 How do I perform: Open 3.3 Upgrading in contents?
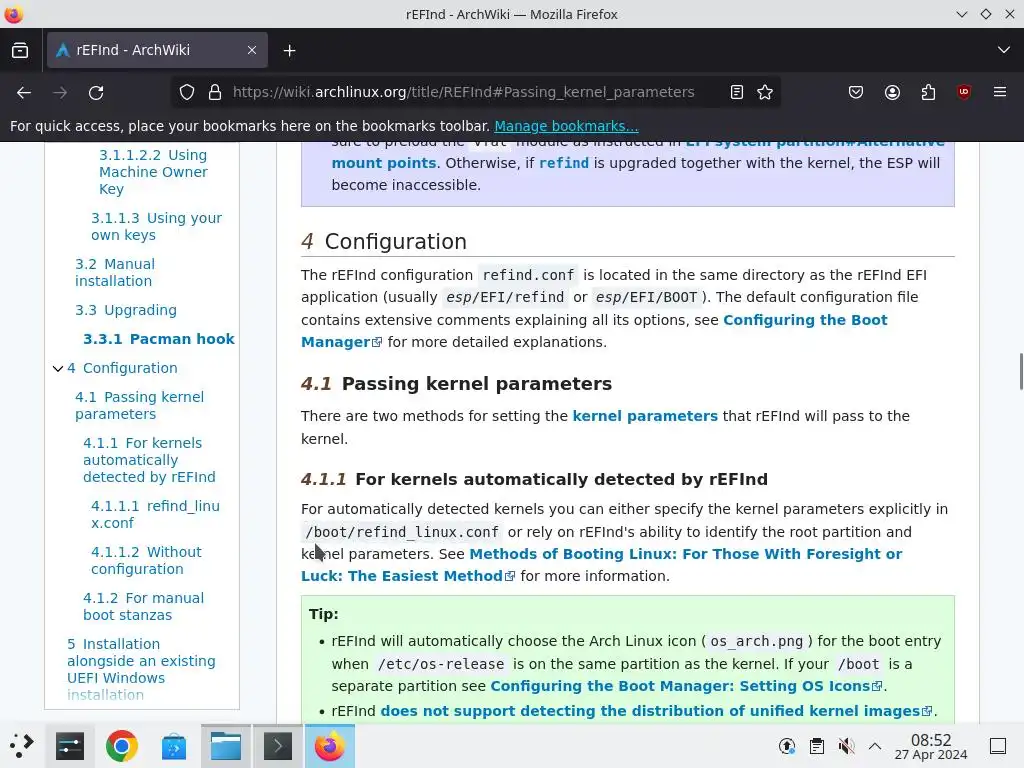[x=126, y=310]
